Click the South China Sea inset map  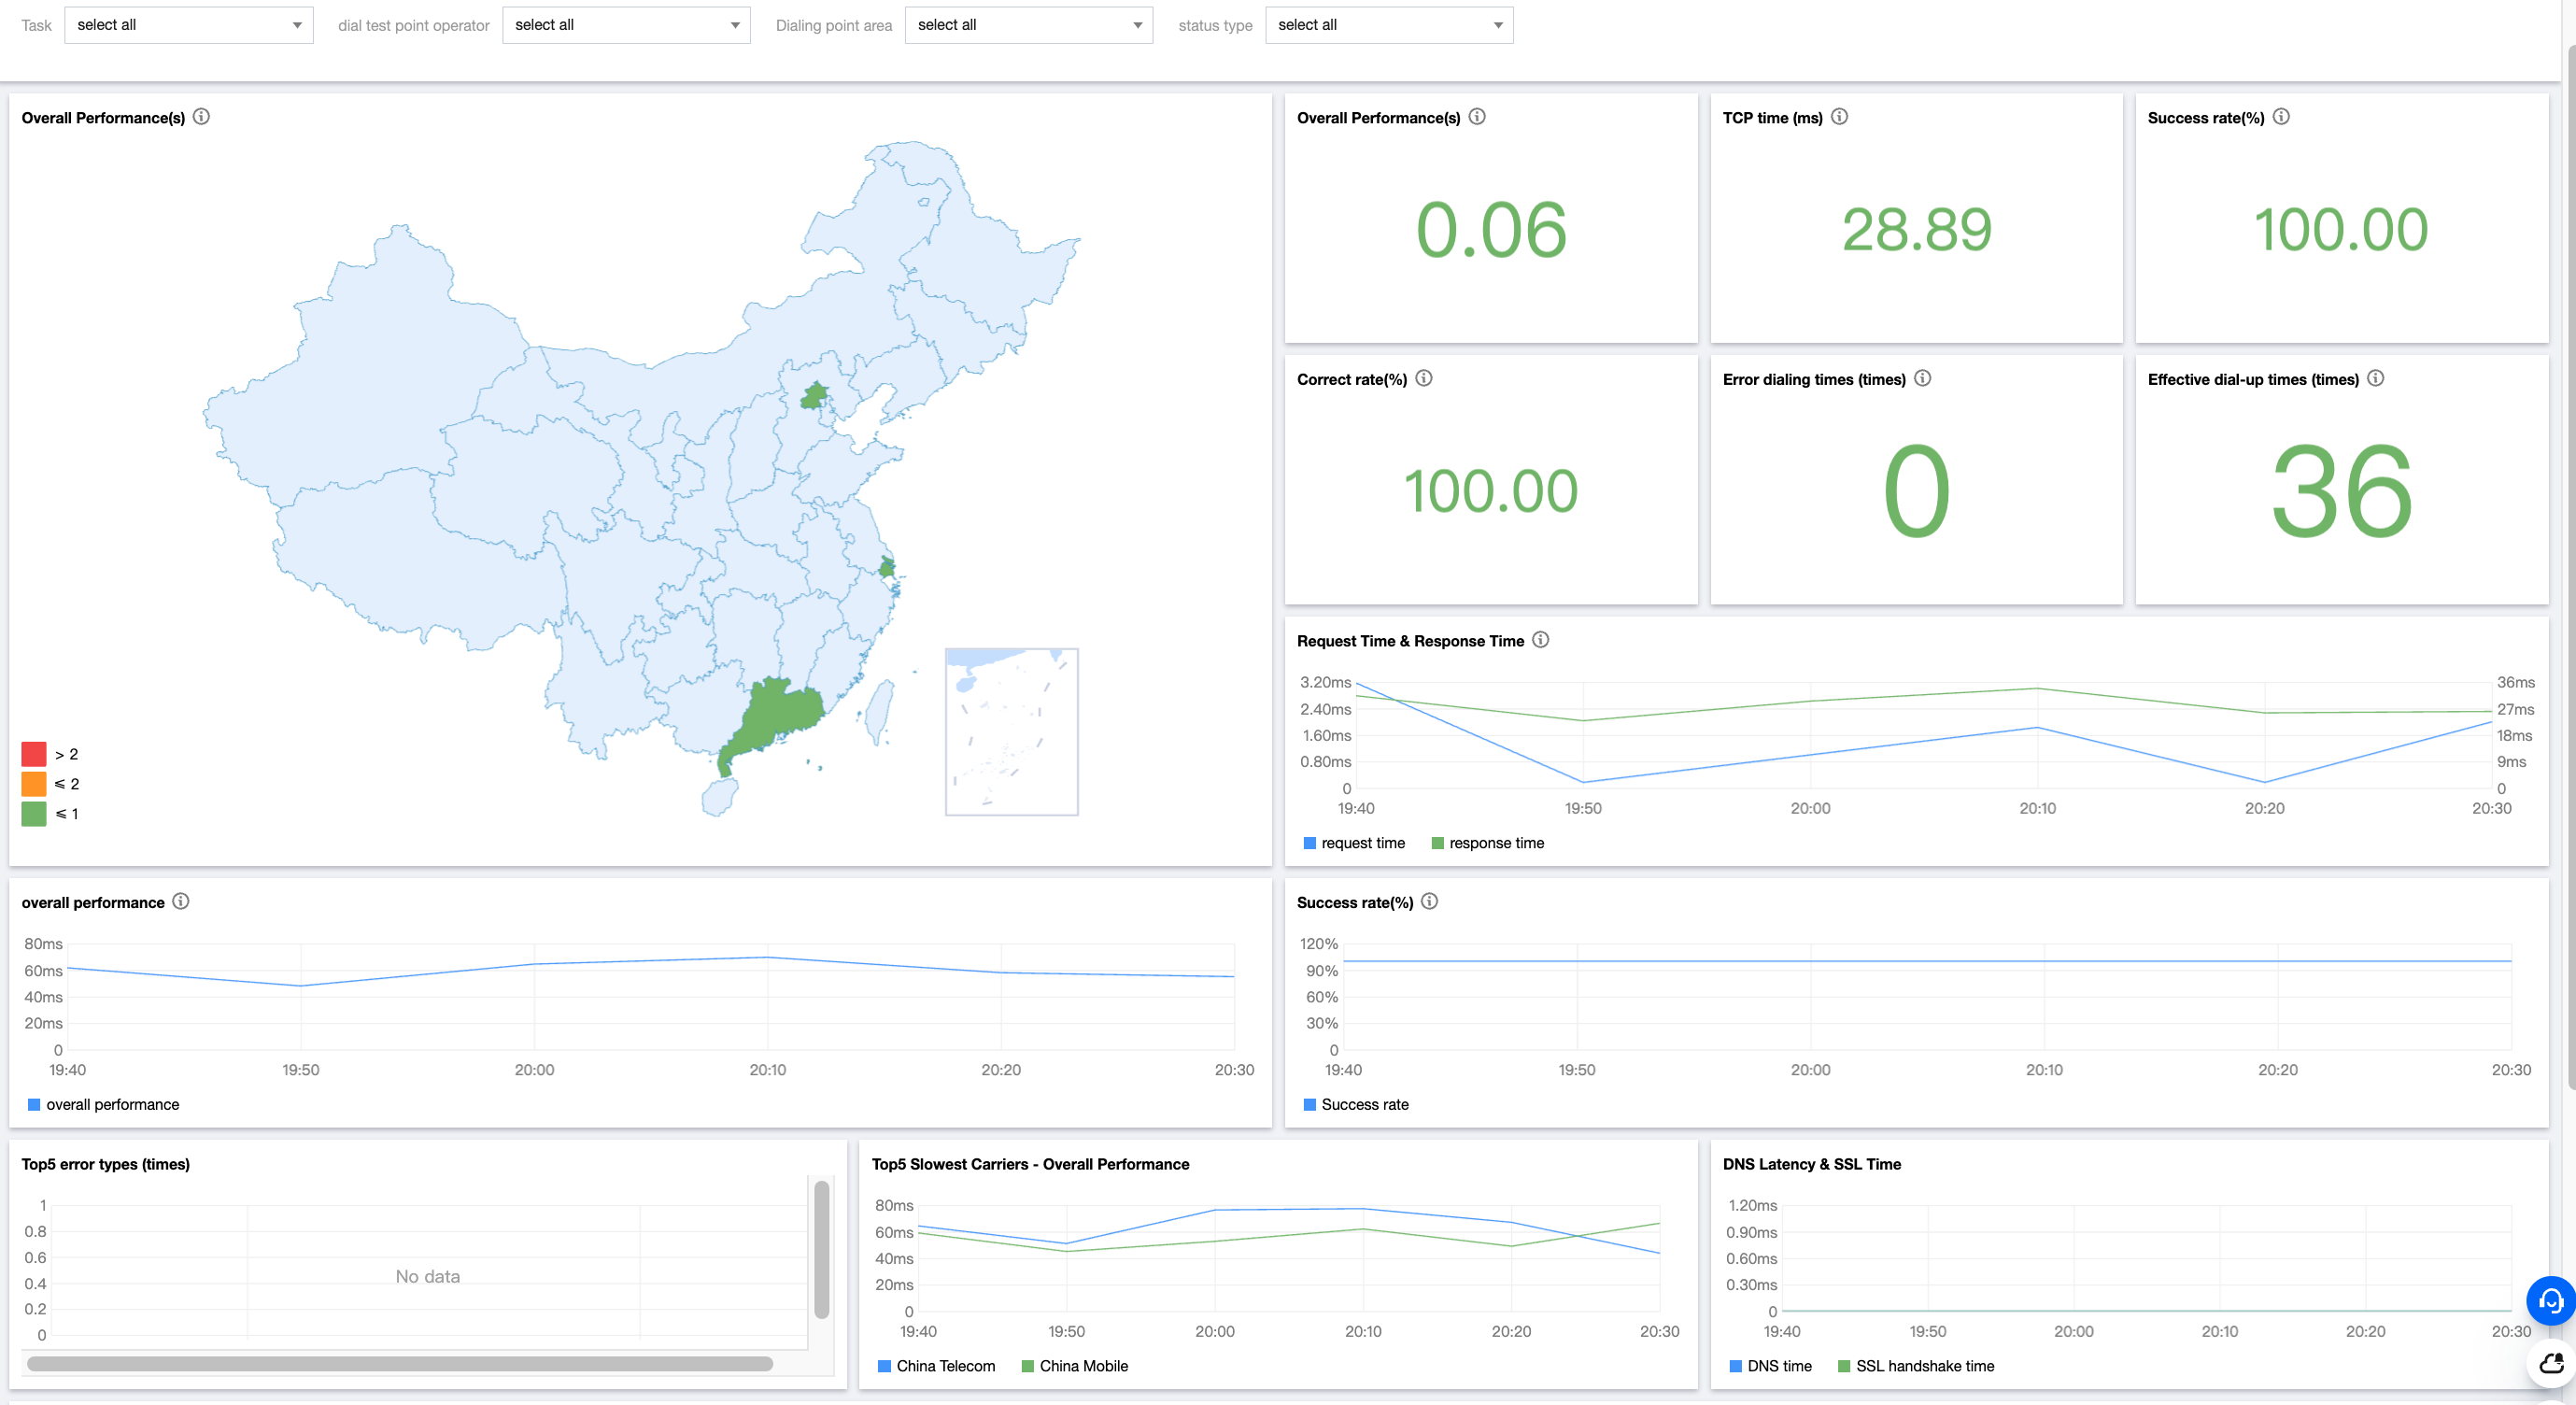pyautogui.click(x=1011, y=732)
